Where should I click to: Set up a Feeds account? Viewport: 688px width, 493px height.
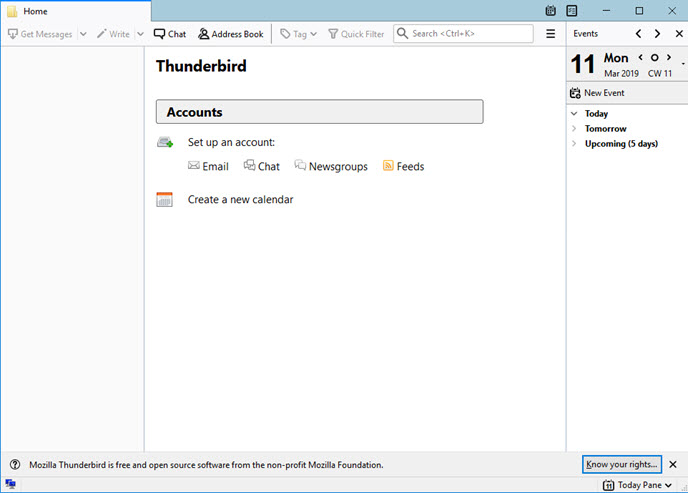(403, 166)
